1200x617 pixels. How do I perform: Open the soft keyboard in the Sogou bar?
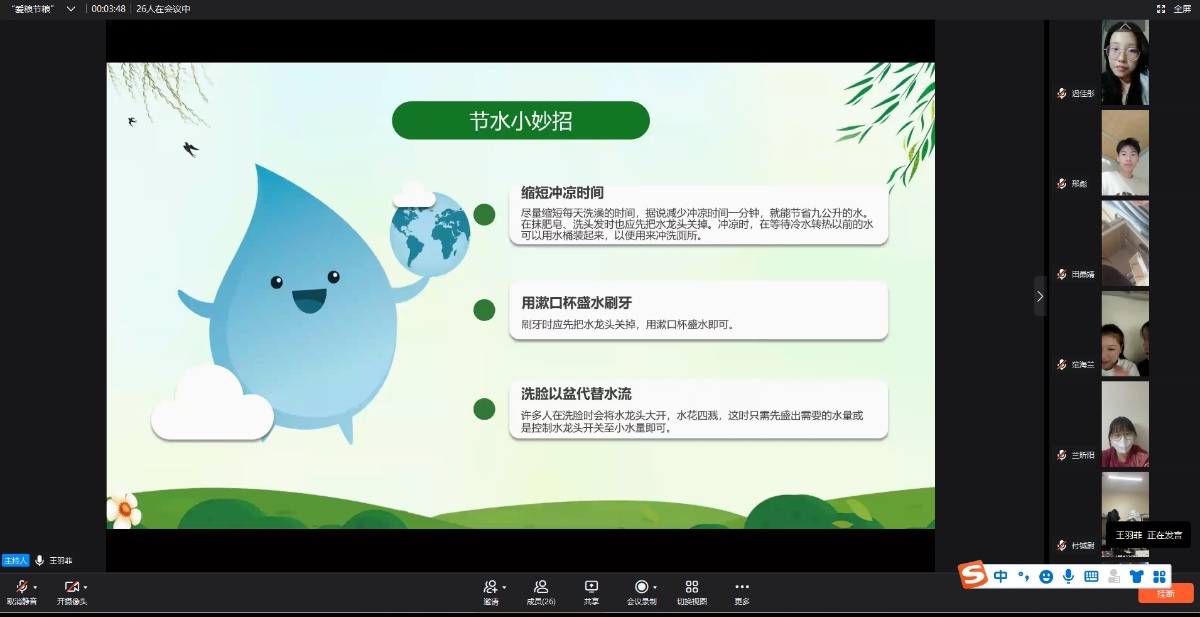[1091, 576]
